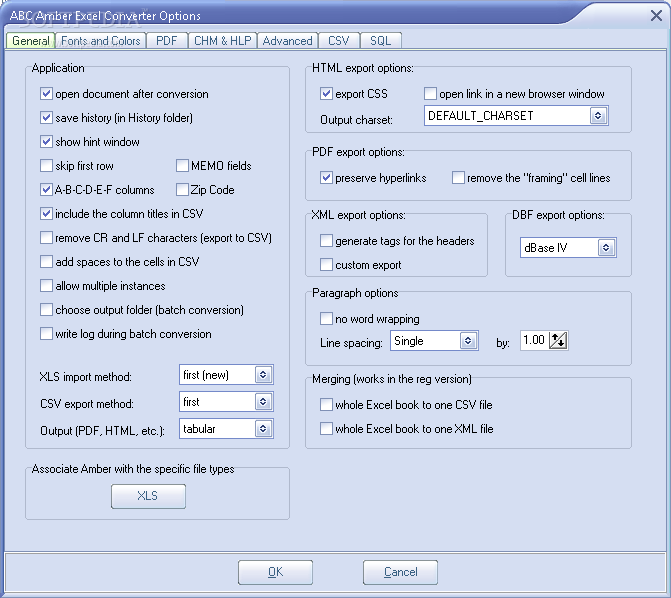Enable the Zip Code checkbox
The width and height of the screenshot is (671, 598).
(x=182, y=190)
